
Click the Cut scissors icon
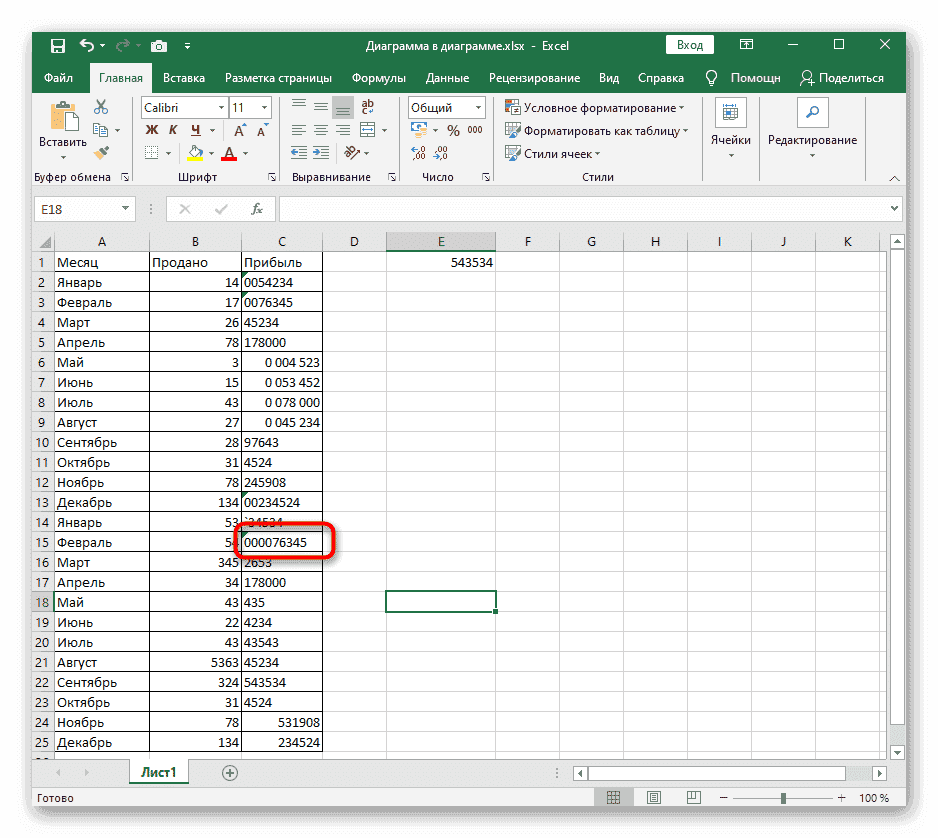click(101, 107)
